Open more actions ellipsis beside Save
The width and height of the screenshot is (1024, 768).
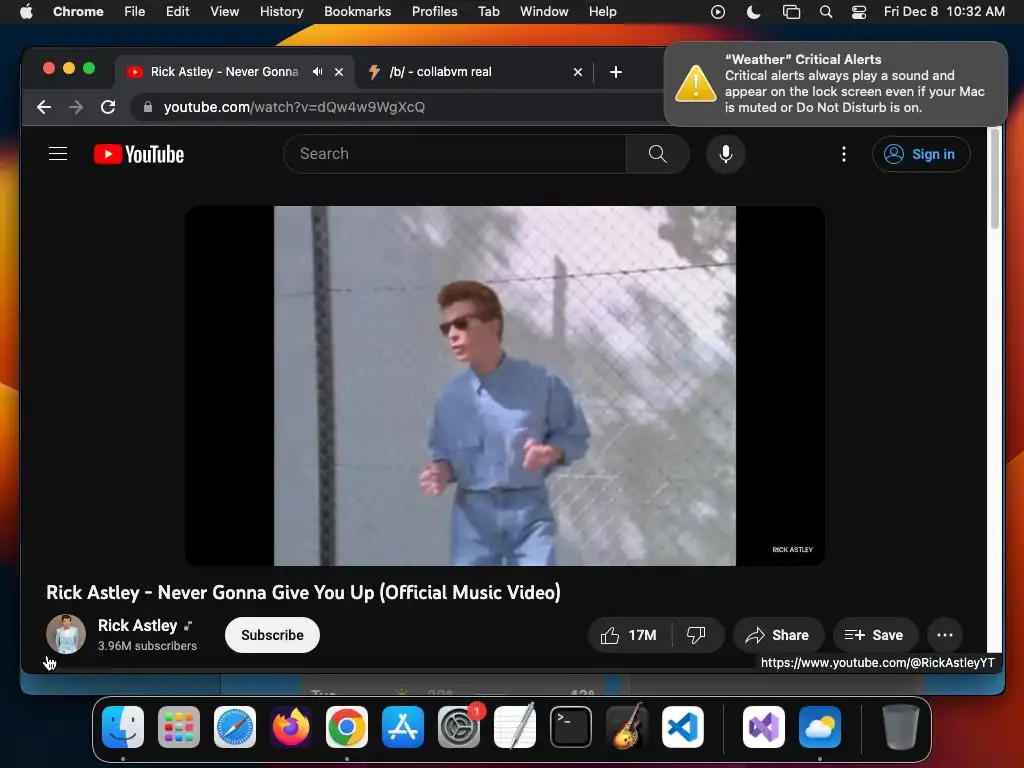click(944, 635)
